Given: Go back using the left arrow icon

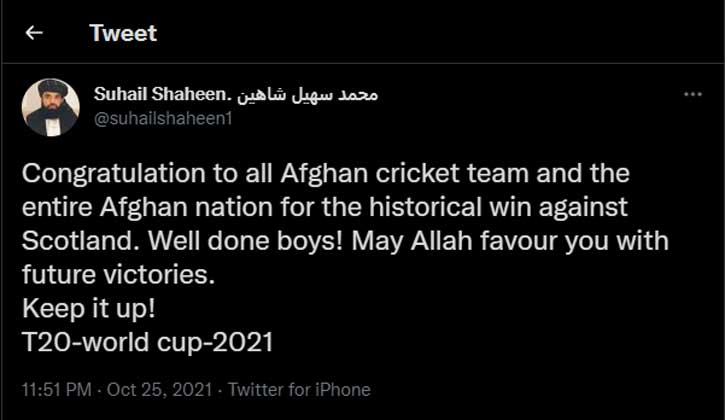Looking at the screenshot, I should tap(34, 33).
